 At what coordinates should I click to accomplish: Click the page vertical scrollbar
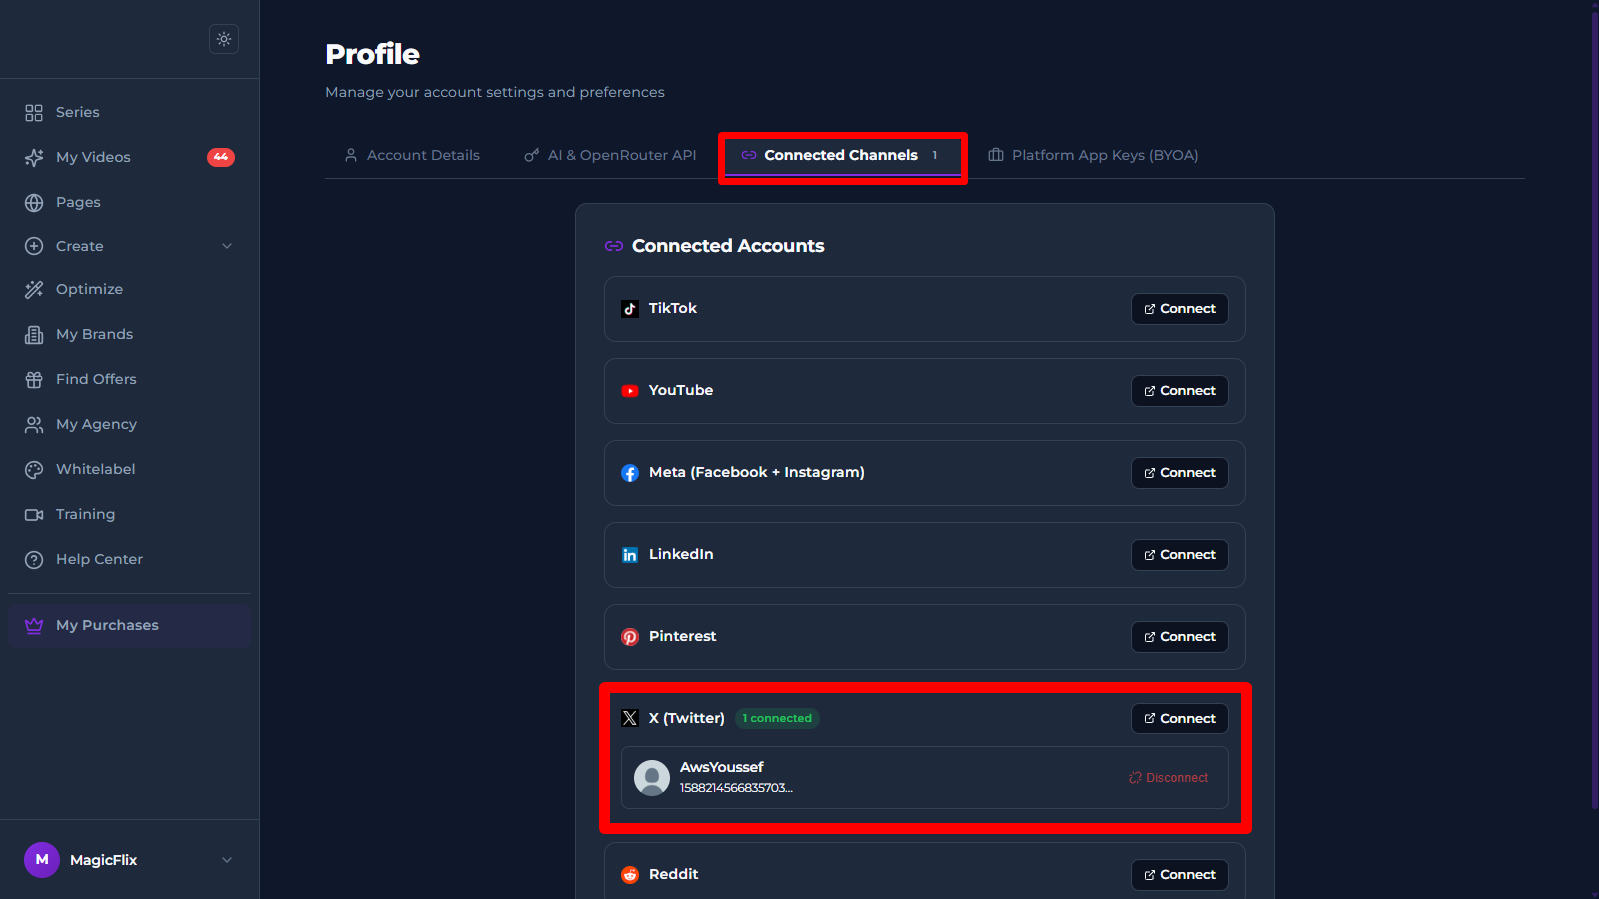click(1594, 408)
